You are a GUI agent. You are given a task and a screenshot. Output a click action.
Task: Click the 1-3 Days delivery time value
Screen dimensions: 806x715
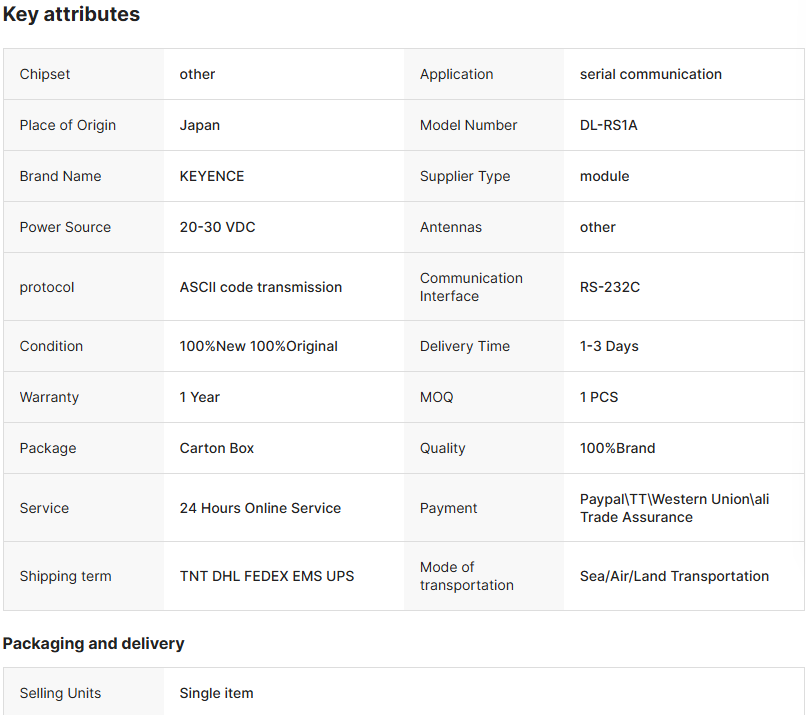pos(609,346)
